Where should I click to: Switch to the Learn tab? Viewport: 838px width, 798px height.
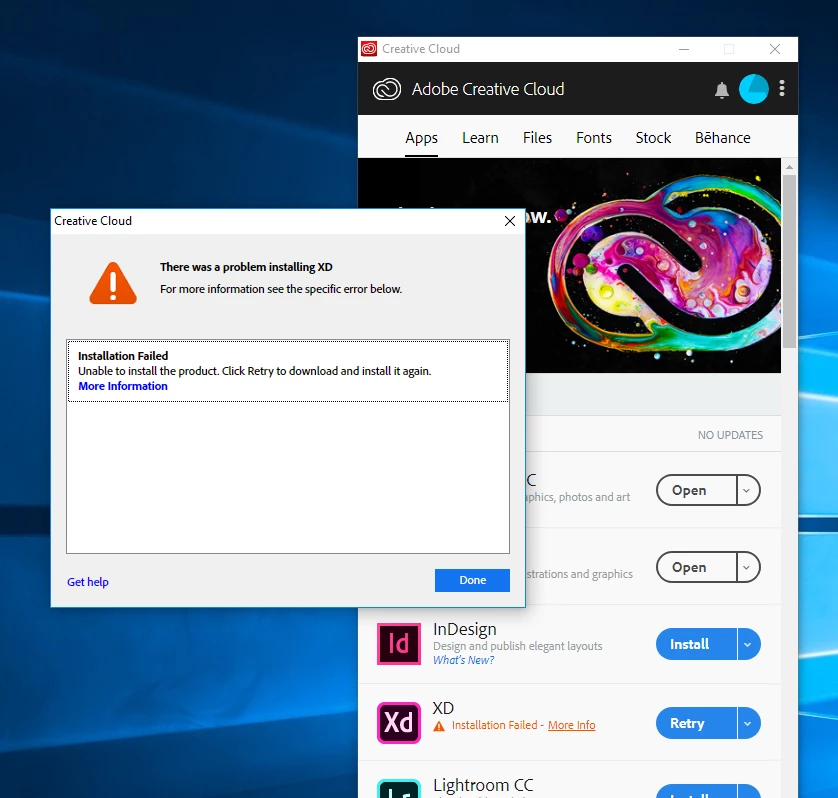[x=480, y=138]
